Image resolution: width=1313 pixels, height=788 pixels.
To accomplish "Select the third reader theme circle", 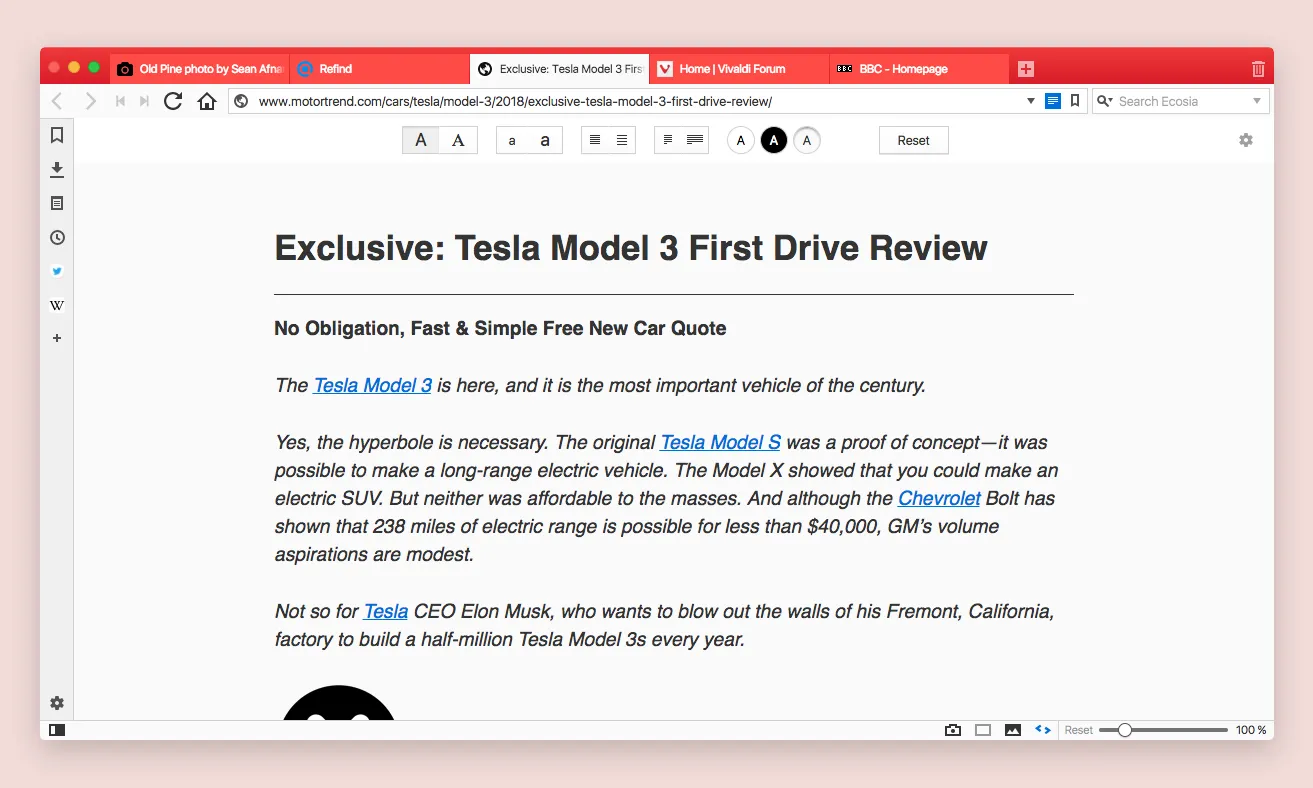I will pyautogui.click(x=807, y=140).
